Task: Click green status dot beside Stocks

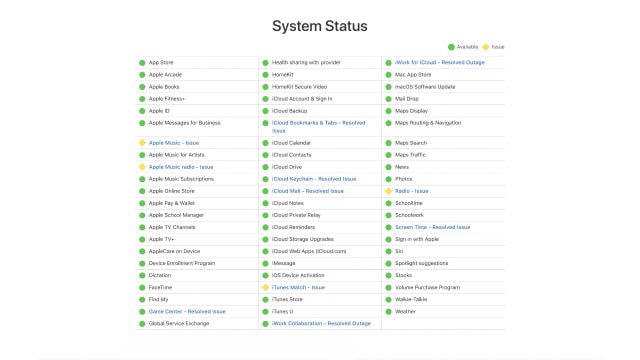Action: [389, 276]
